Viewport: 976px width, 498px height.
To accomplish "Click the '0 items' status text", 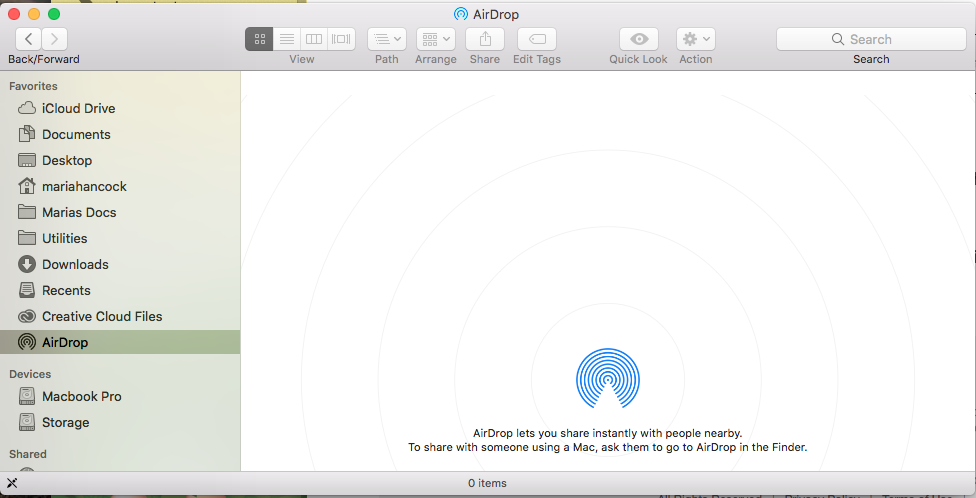I will [x=487, y=483].
